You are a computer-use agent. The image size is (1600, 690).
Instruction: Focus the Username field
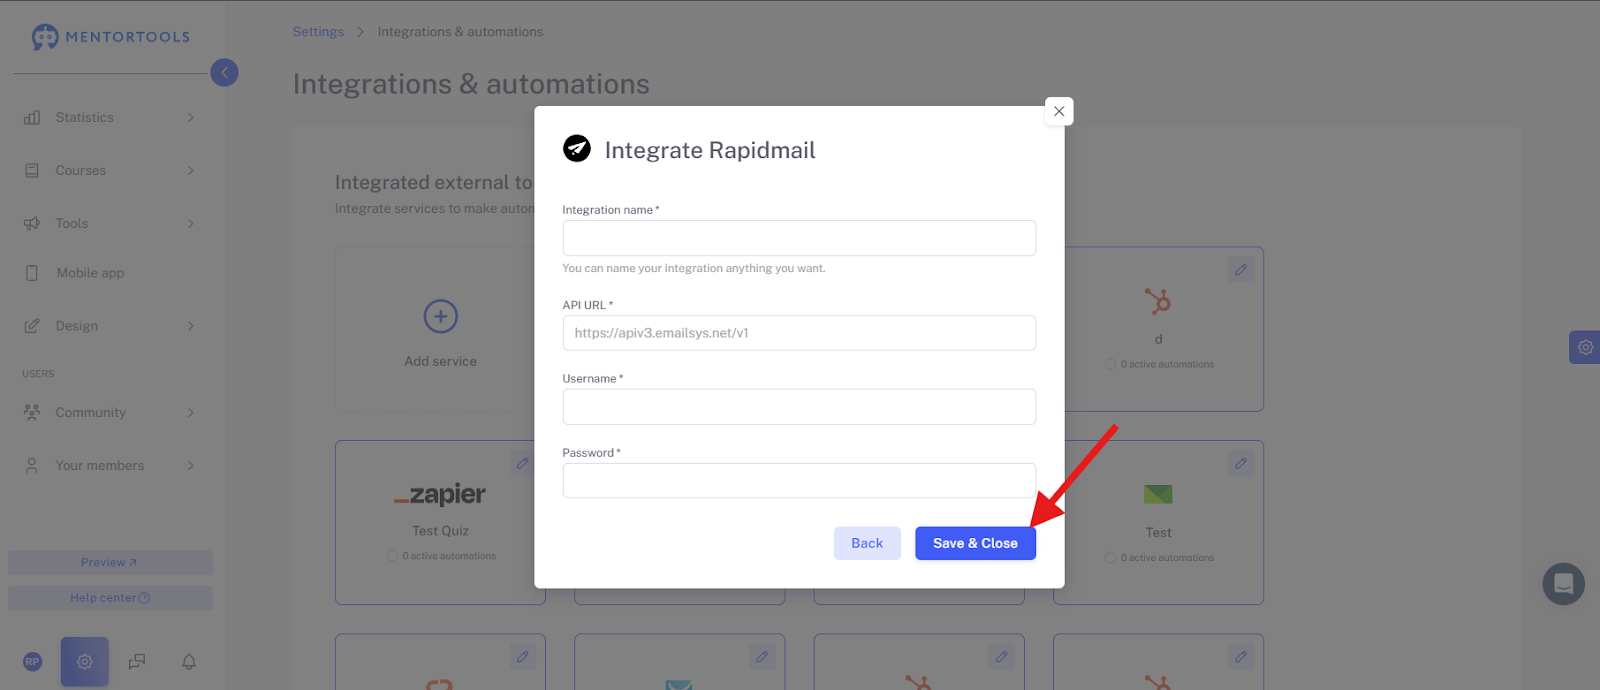click(799, 407)
